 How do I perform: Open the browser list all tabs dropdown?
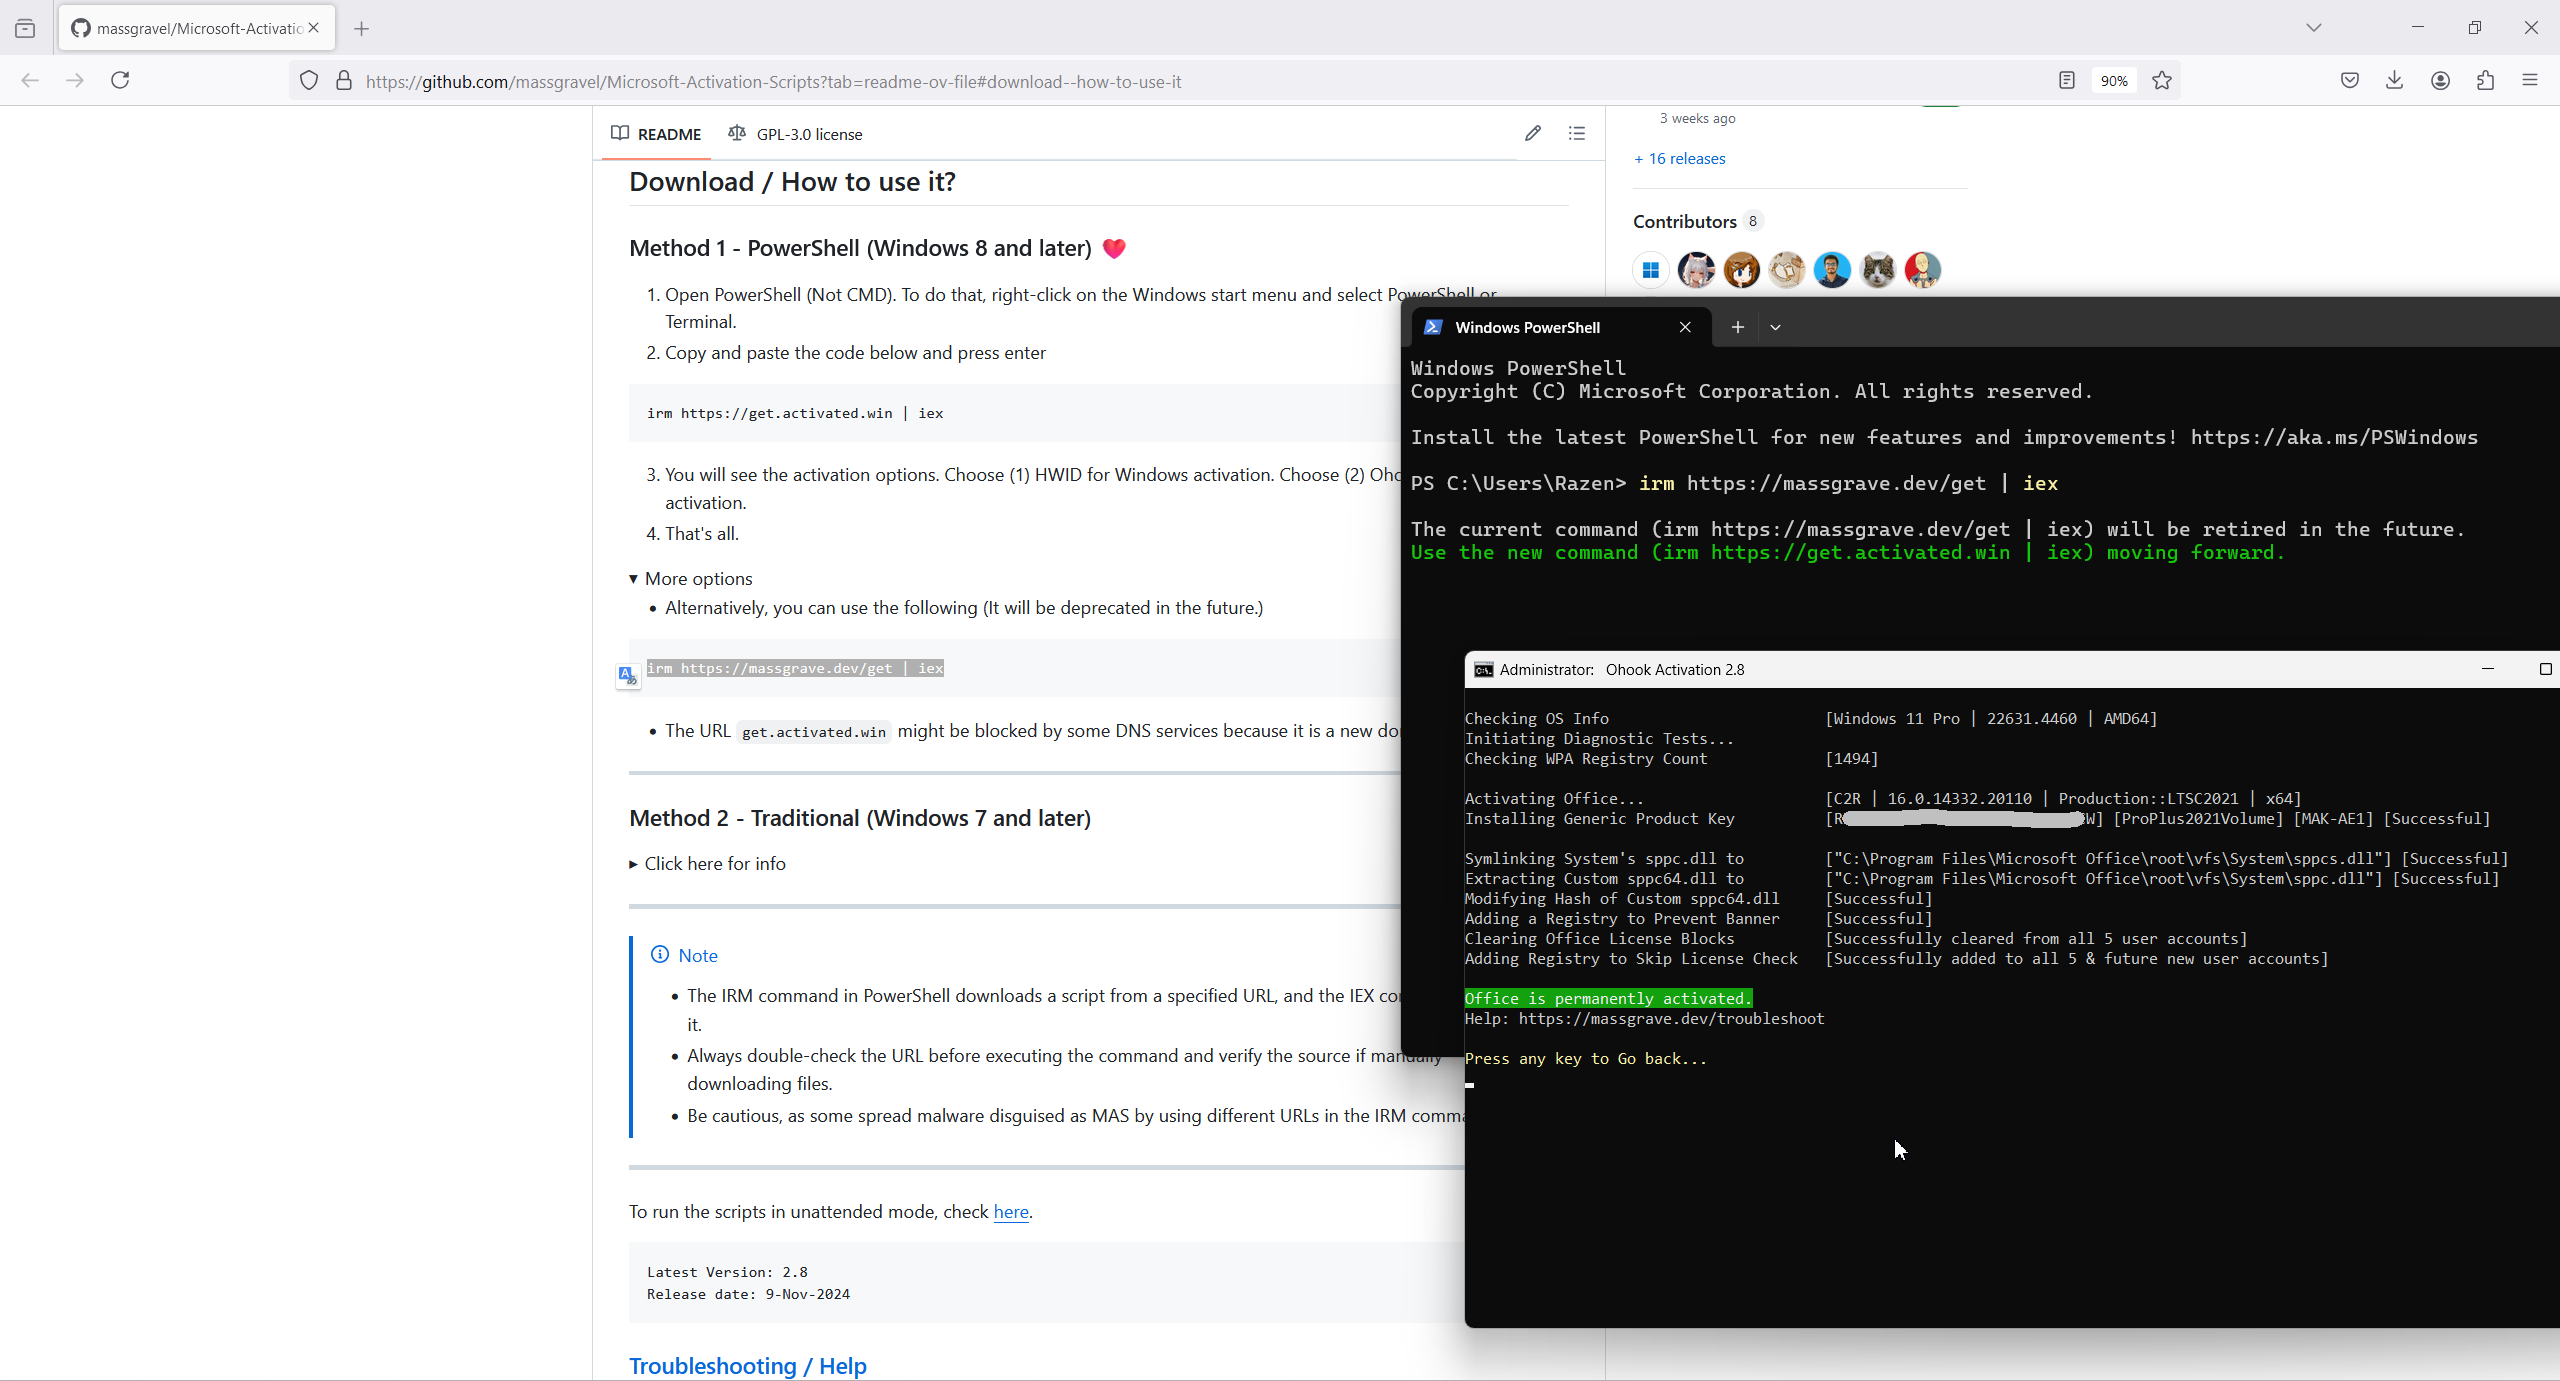tap(2313, 27)
